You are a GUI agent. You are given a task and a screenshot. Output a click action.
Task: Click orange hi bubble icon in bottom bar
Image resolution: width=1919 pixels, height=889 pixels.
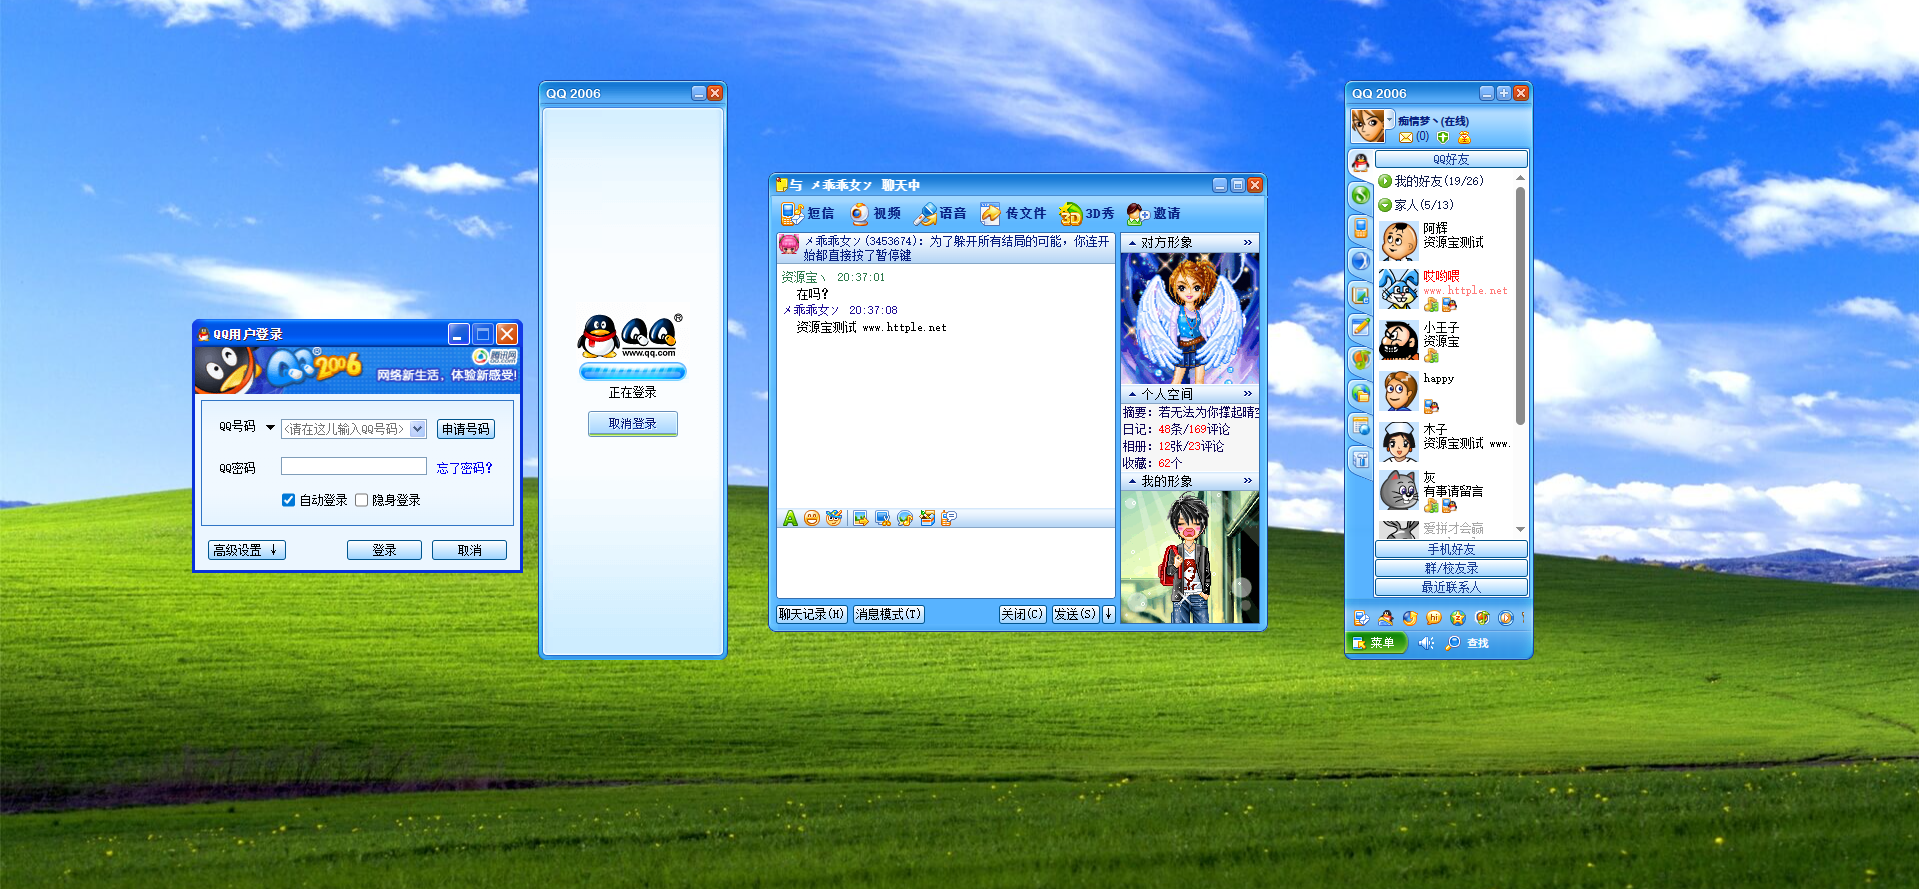point(1433,618)
